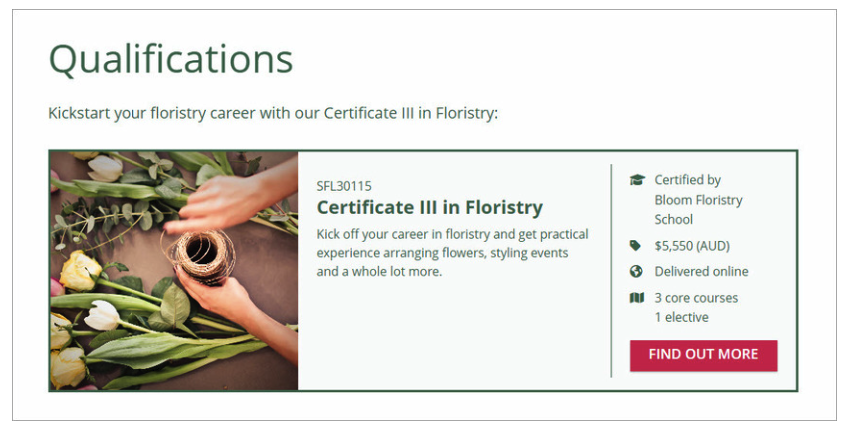Click the graduation cap icon

click(637, 180)
